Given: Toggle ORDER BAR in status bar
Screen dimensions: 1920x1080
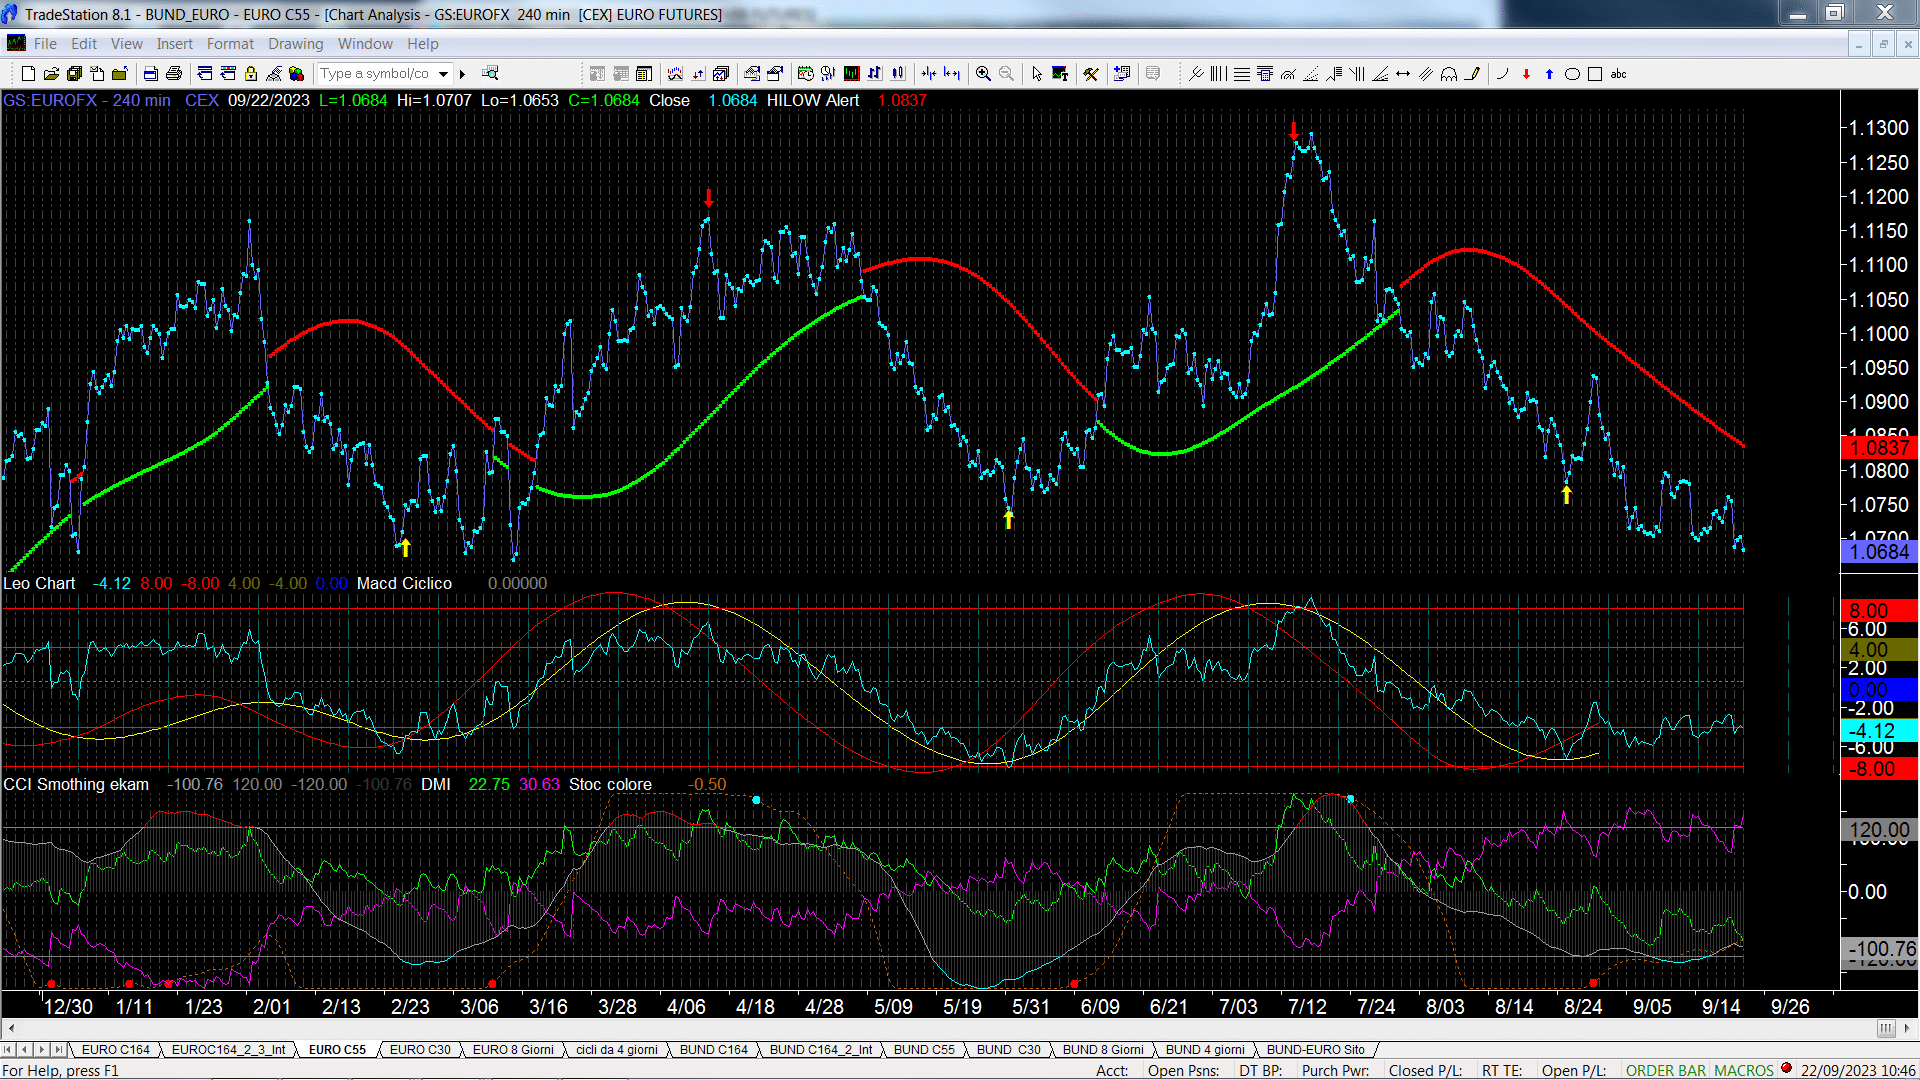Looking at the screenshot, I should coord(1665,1070).
